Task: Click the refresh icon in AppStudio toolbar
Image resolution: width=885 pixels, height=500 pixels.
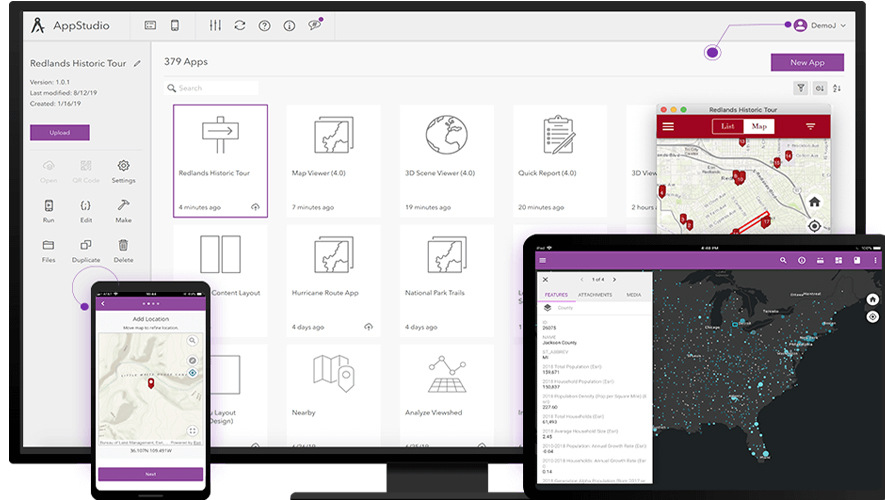Action: [240, 25]
